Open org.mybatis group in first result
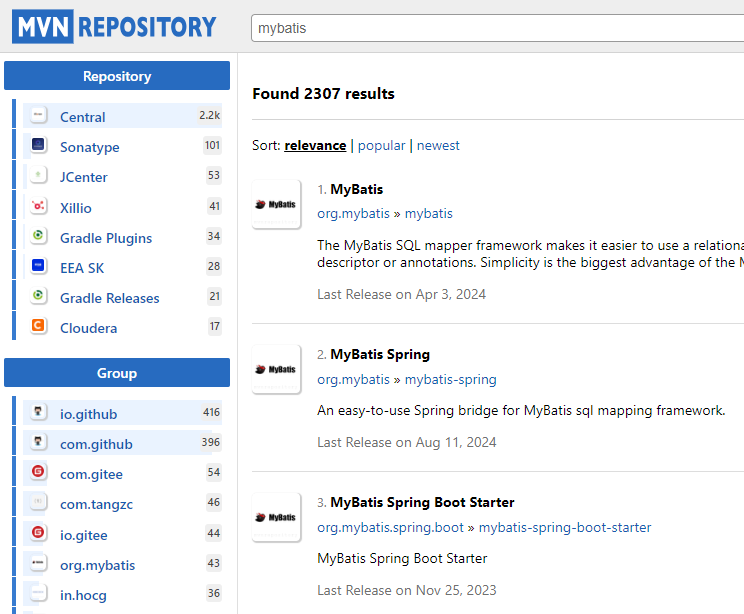 [x=353, y=214]
